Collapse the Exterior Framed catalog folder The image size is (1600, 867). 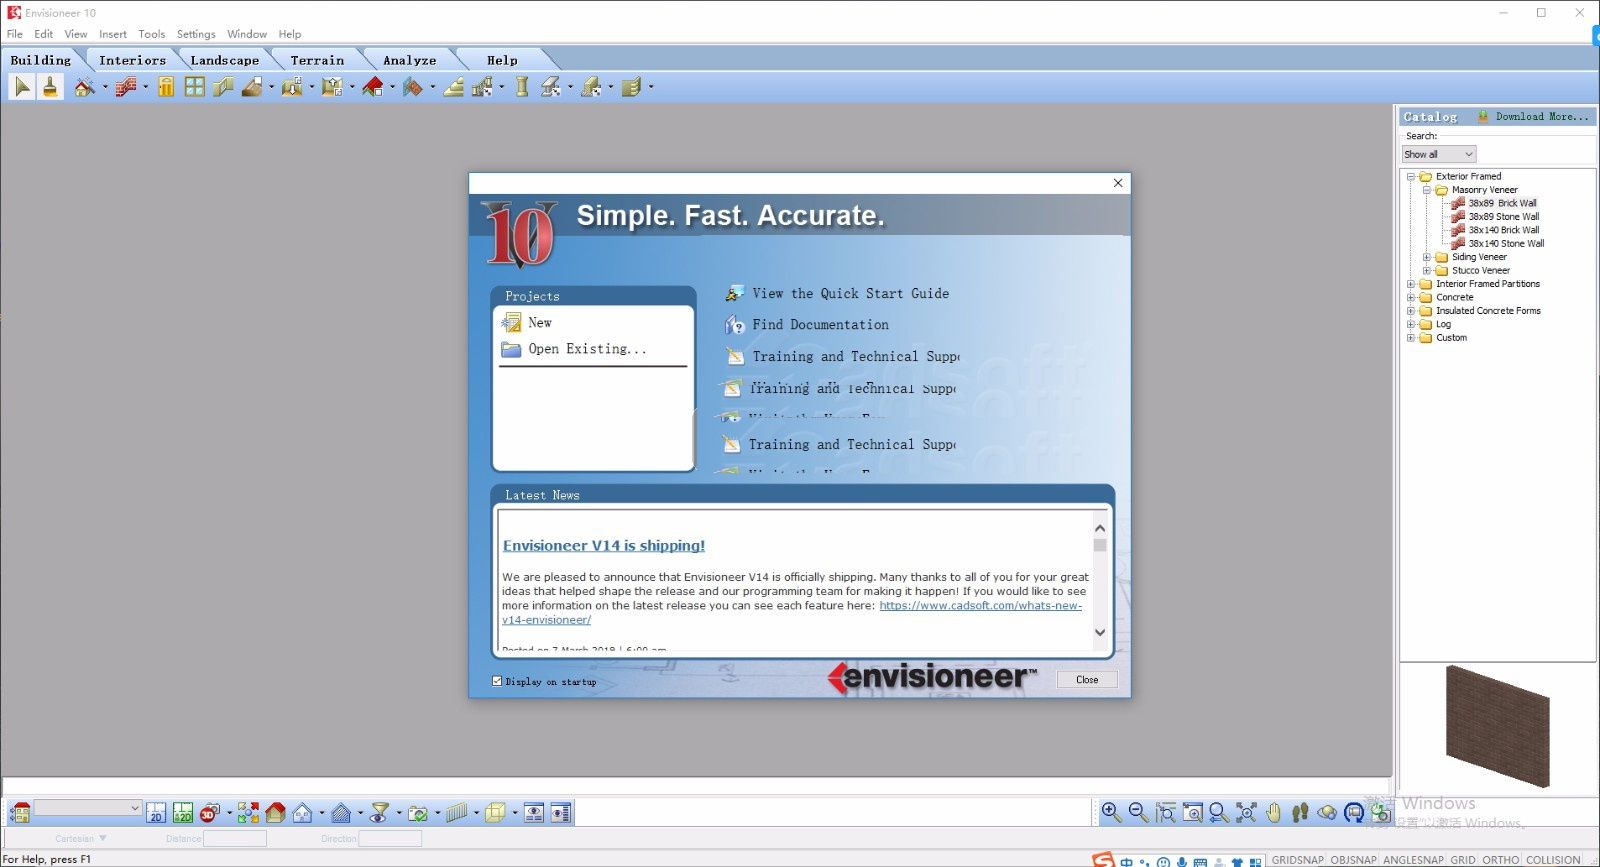point(1411,176)
